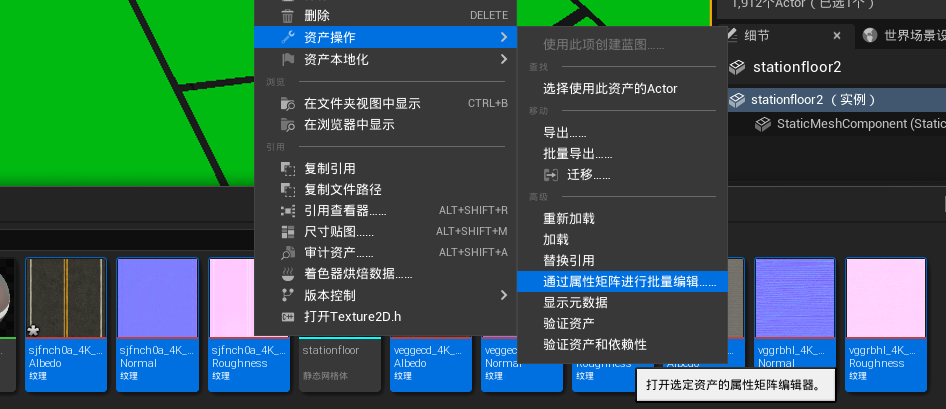The width and height of the screenshot is (946, 409).
Task: Click the 审计资产 magnifier icon
Action: tap(287, 253)
